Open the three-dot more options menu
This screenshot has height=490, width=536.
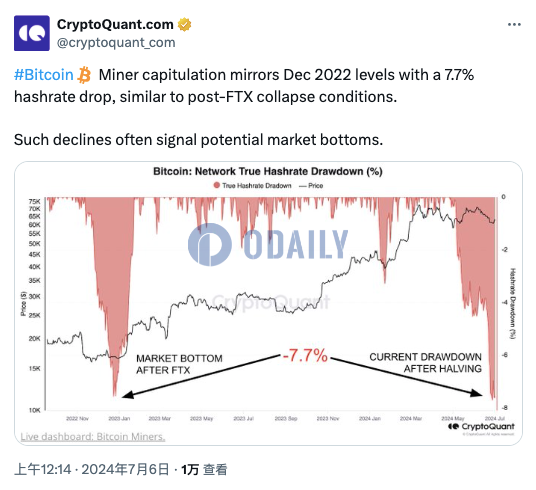click(514, 24)
